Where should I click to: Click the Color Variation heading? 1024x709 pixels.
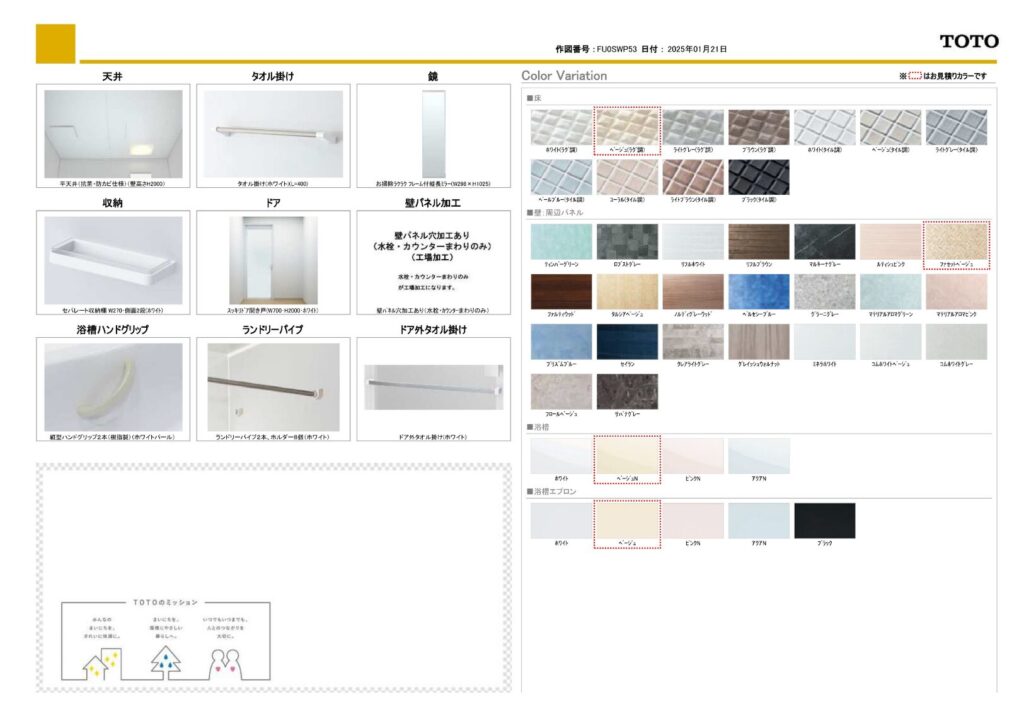(564, 76)
